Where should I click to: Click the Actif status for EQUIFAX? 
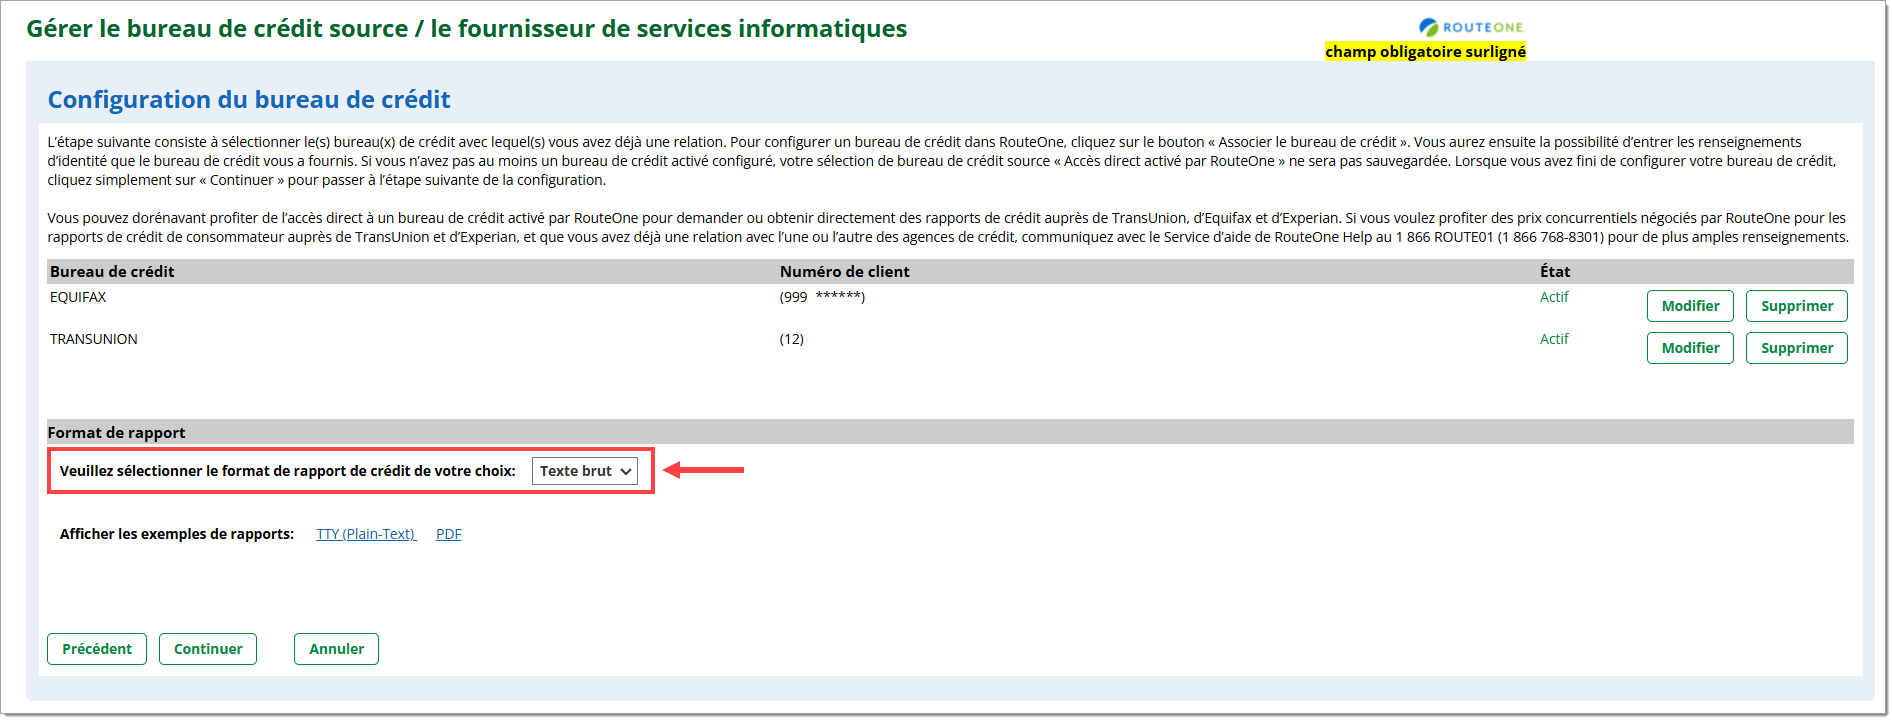coord(1554,297)
